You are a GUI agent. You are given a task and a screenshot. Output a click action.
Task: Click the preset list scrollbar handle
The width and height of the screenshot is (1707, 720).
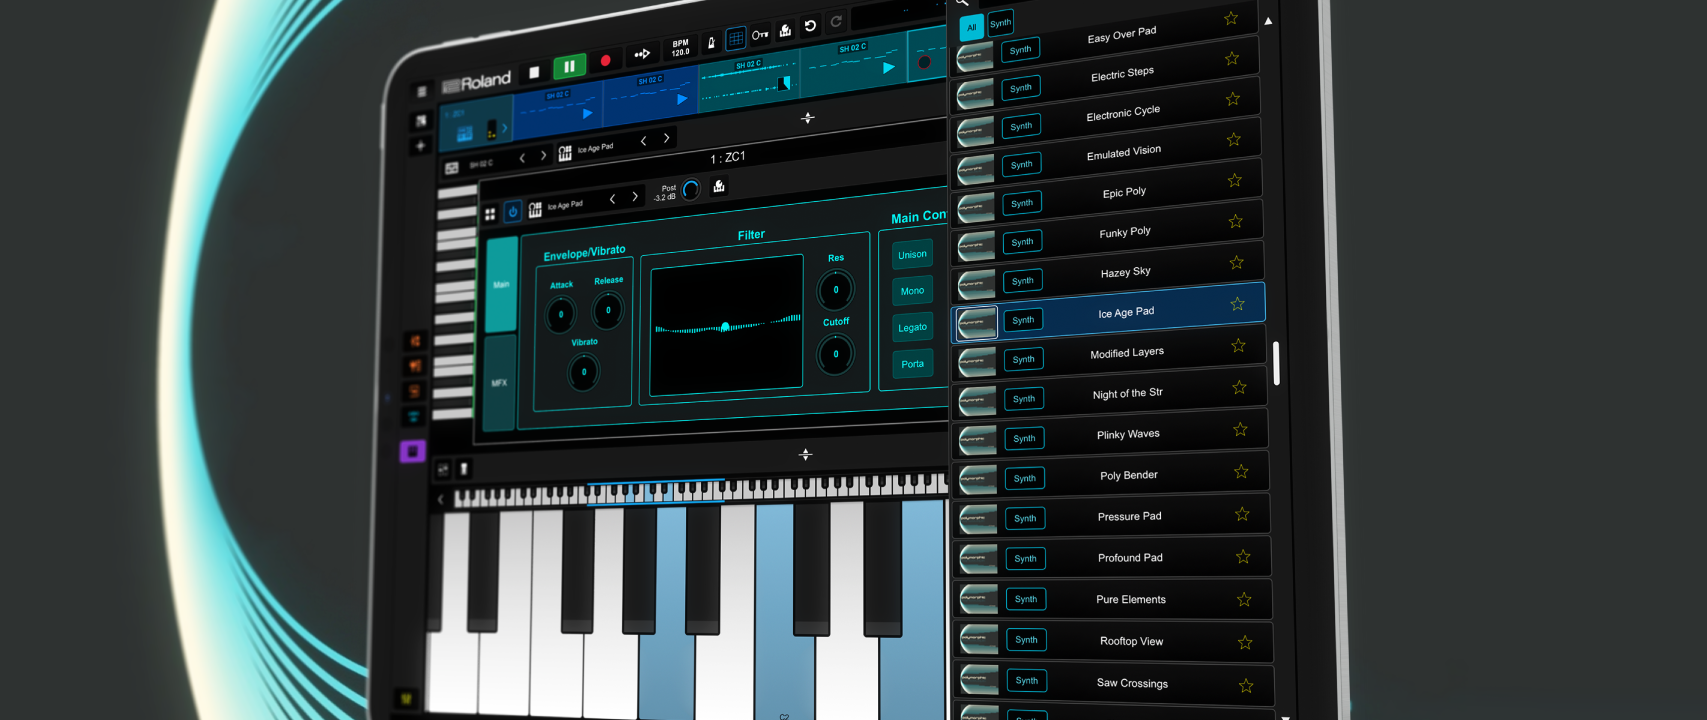tap(1276, 363)
